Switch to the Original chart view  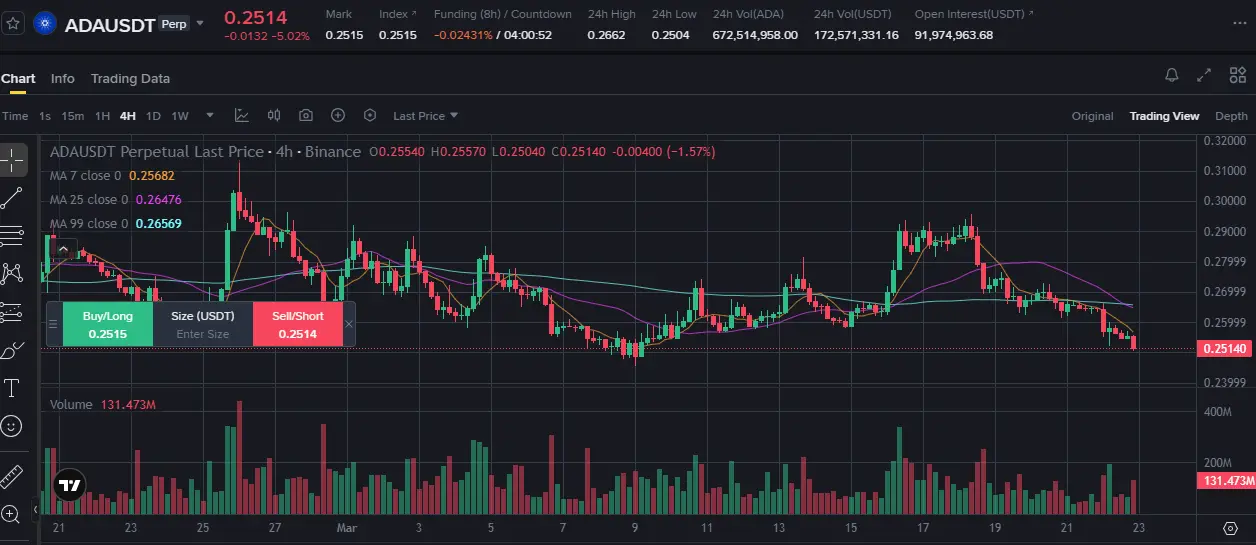tap(1092, 116)
